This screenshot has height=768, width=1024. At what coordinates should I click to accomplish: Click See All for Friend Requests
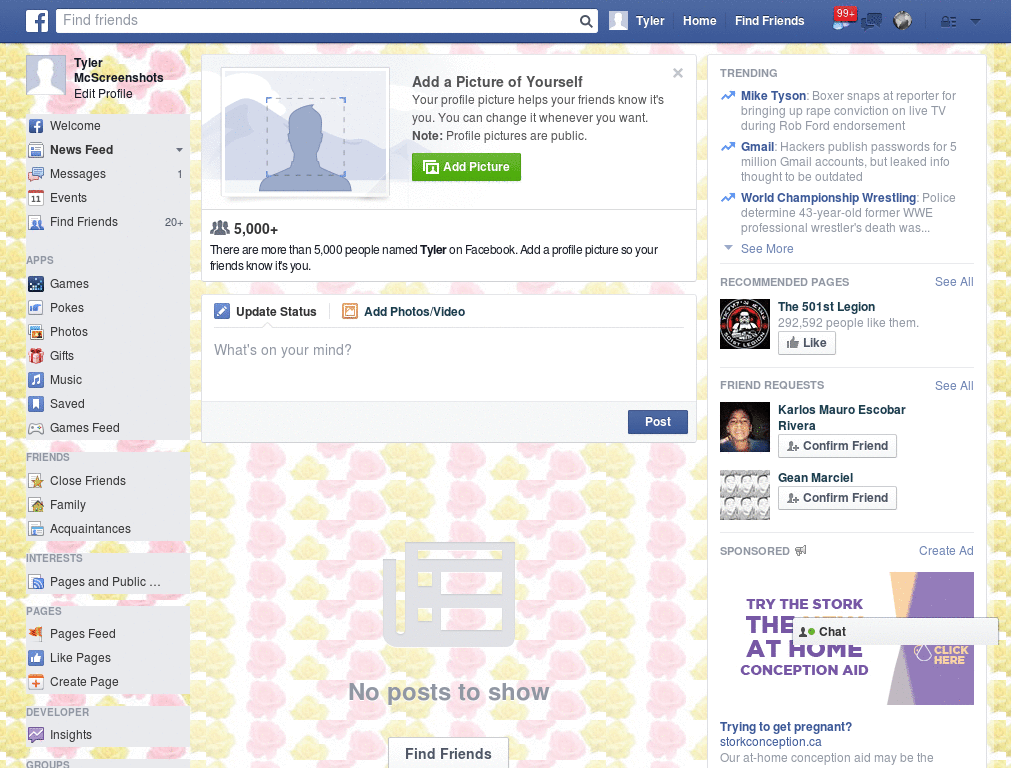coord(953,386)
